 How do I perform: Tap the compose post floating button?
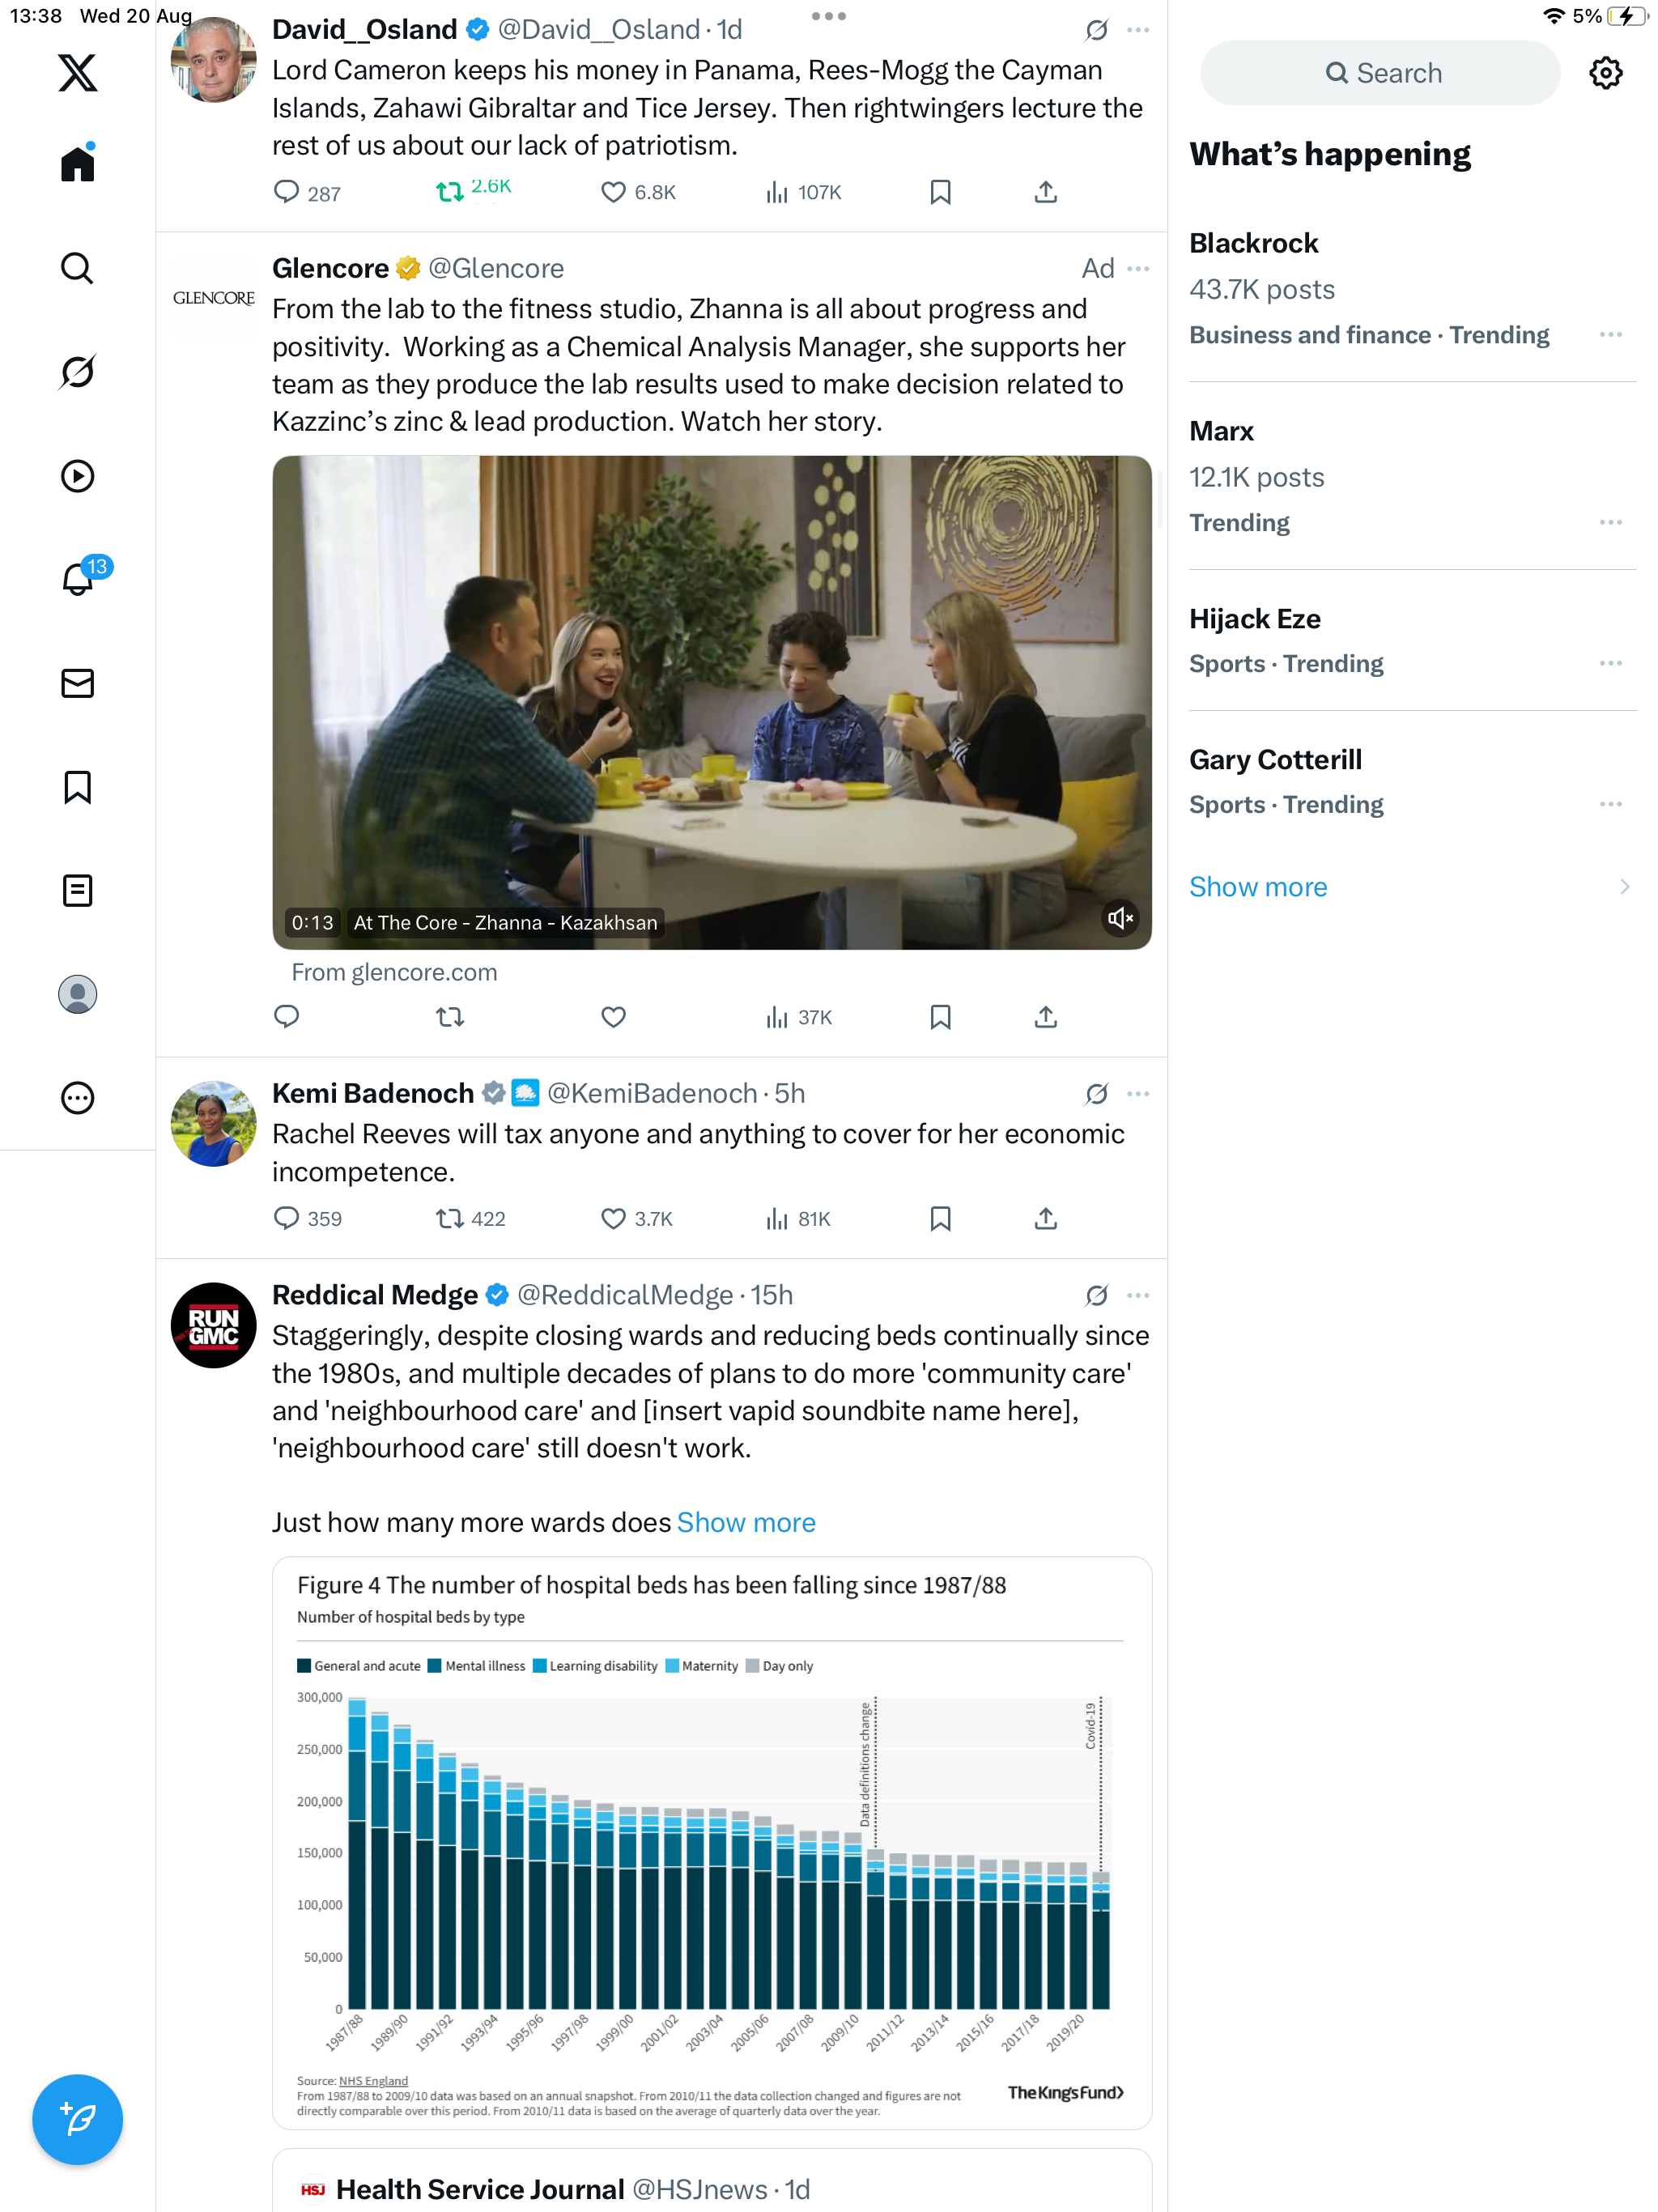[x=77, y=2118]
